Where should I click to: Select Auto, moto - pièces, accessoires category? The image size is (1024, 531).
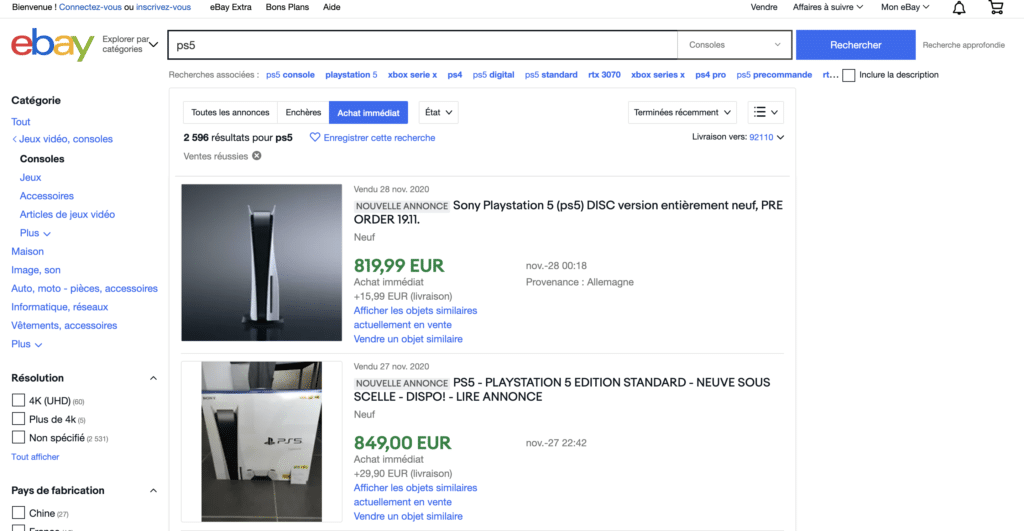(84, 289)
